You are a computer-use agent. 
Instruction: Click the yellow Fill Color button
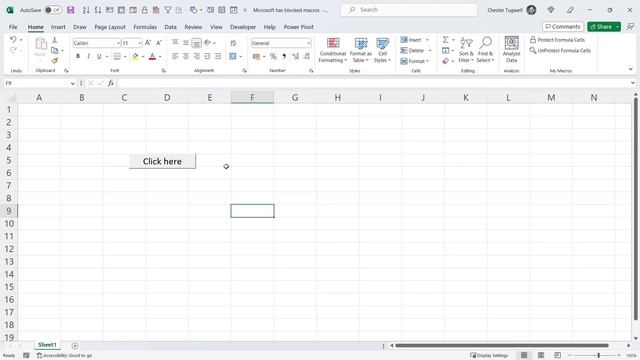pyautogui.click(x=136, y=56)
